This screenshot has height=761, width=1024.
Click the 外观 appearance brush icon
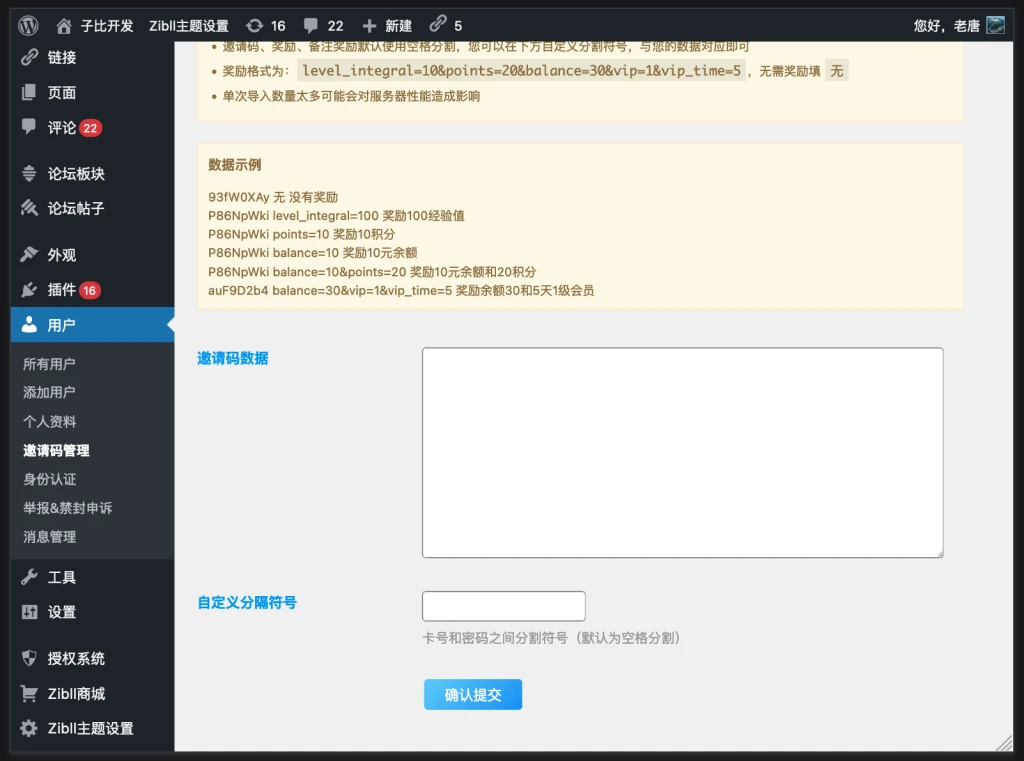[29, 255]
